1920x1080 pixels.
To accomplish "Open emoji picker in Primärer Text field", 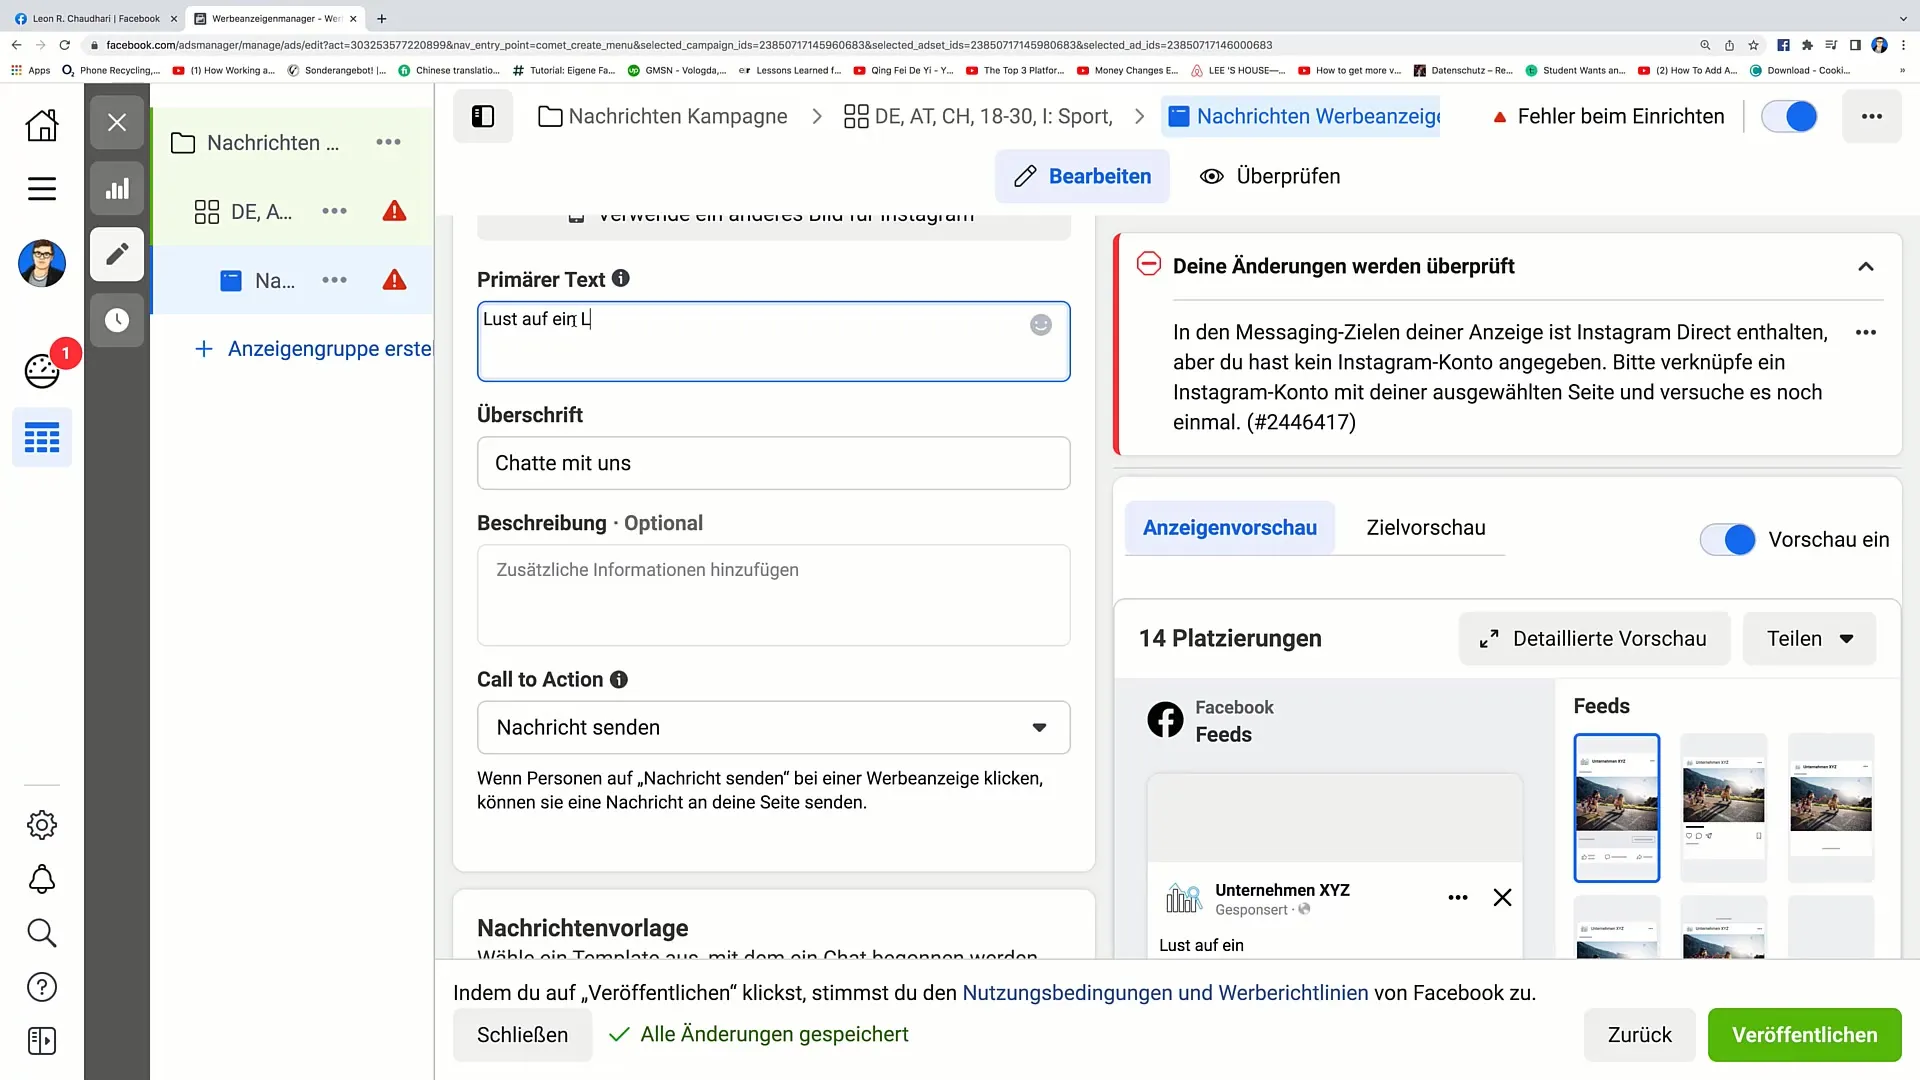I will pyautogui.click(x=1041, y=325).
